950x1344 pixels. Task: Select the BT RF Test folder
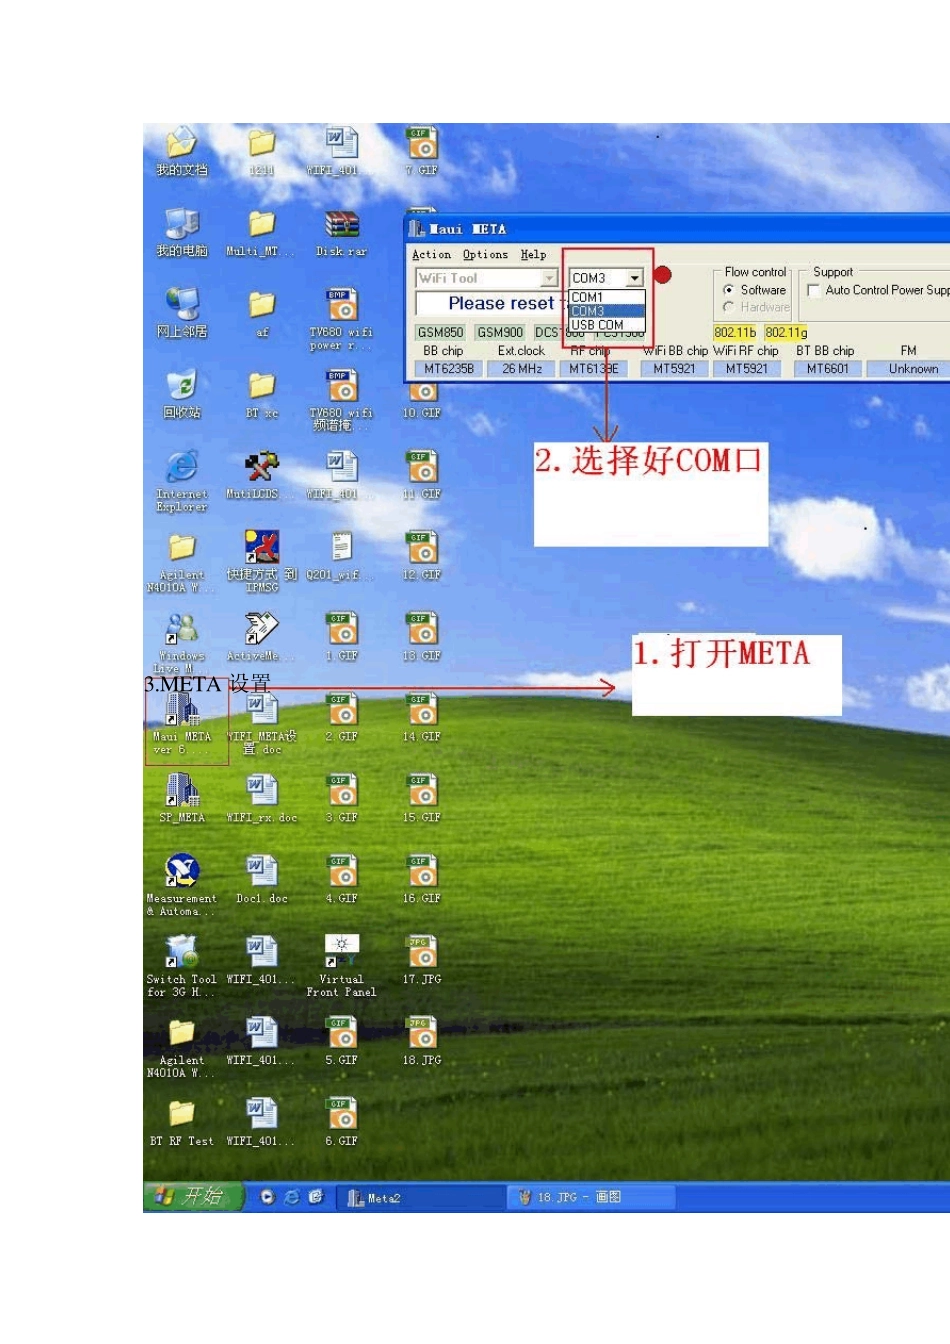pyautogui.click(x=182, y=1123)
